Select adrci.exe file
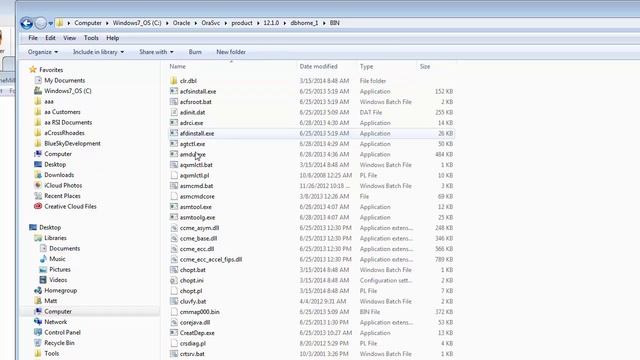640x360 pixels. [191, 123]
